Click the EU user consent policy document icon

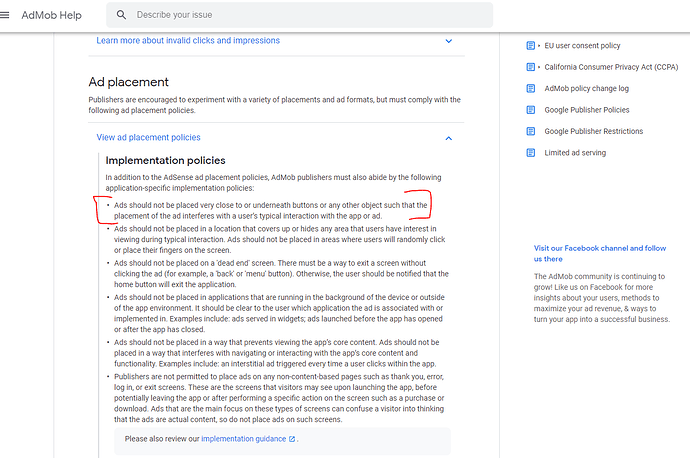pyautogui.click(x=531, y=45)
